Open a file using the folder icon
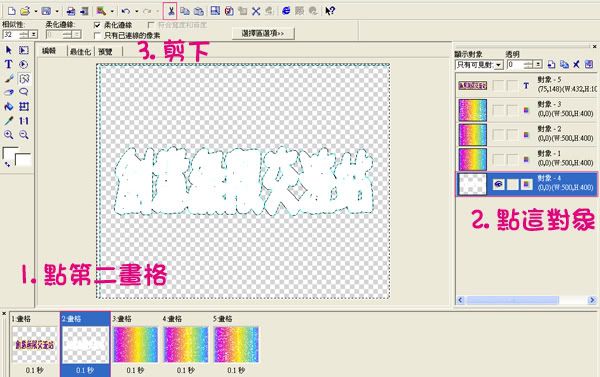 pyautogui.click(x=25, y=11)
